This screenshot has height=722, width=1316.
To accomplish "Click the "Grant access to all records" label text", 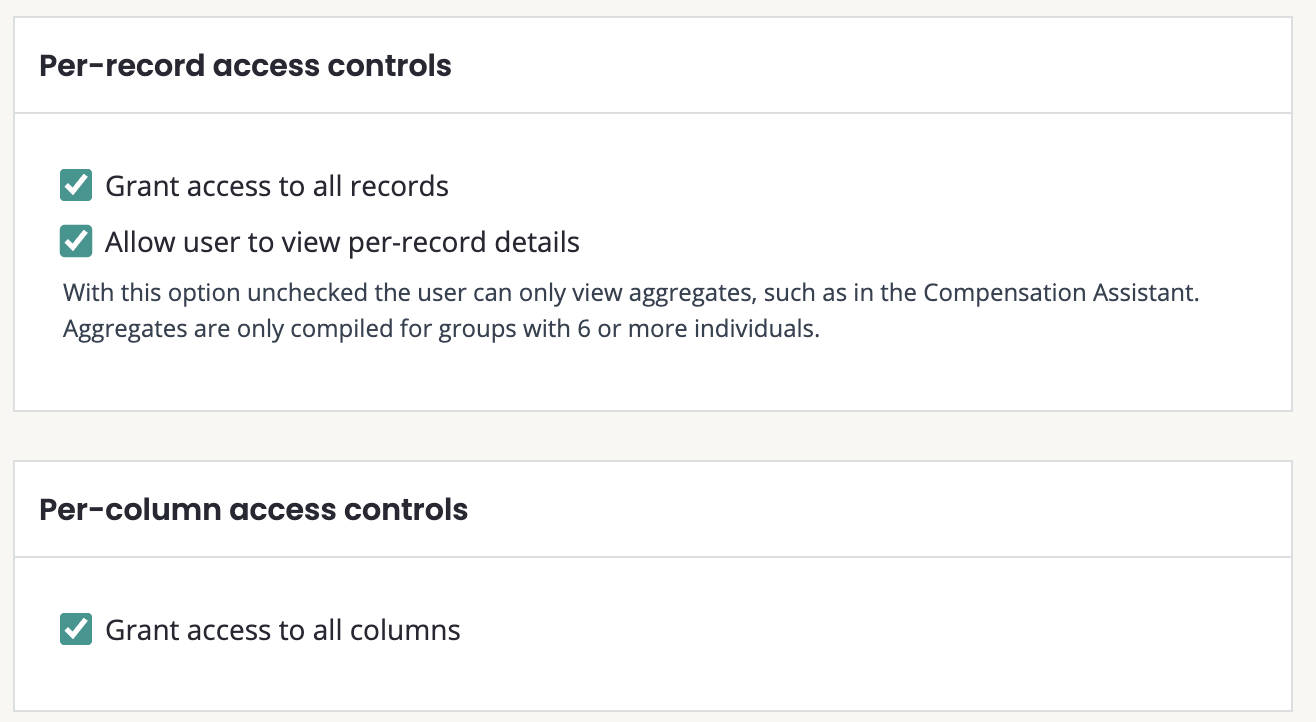I will [x=276, y=186].
